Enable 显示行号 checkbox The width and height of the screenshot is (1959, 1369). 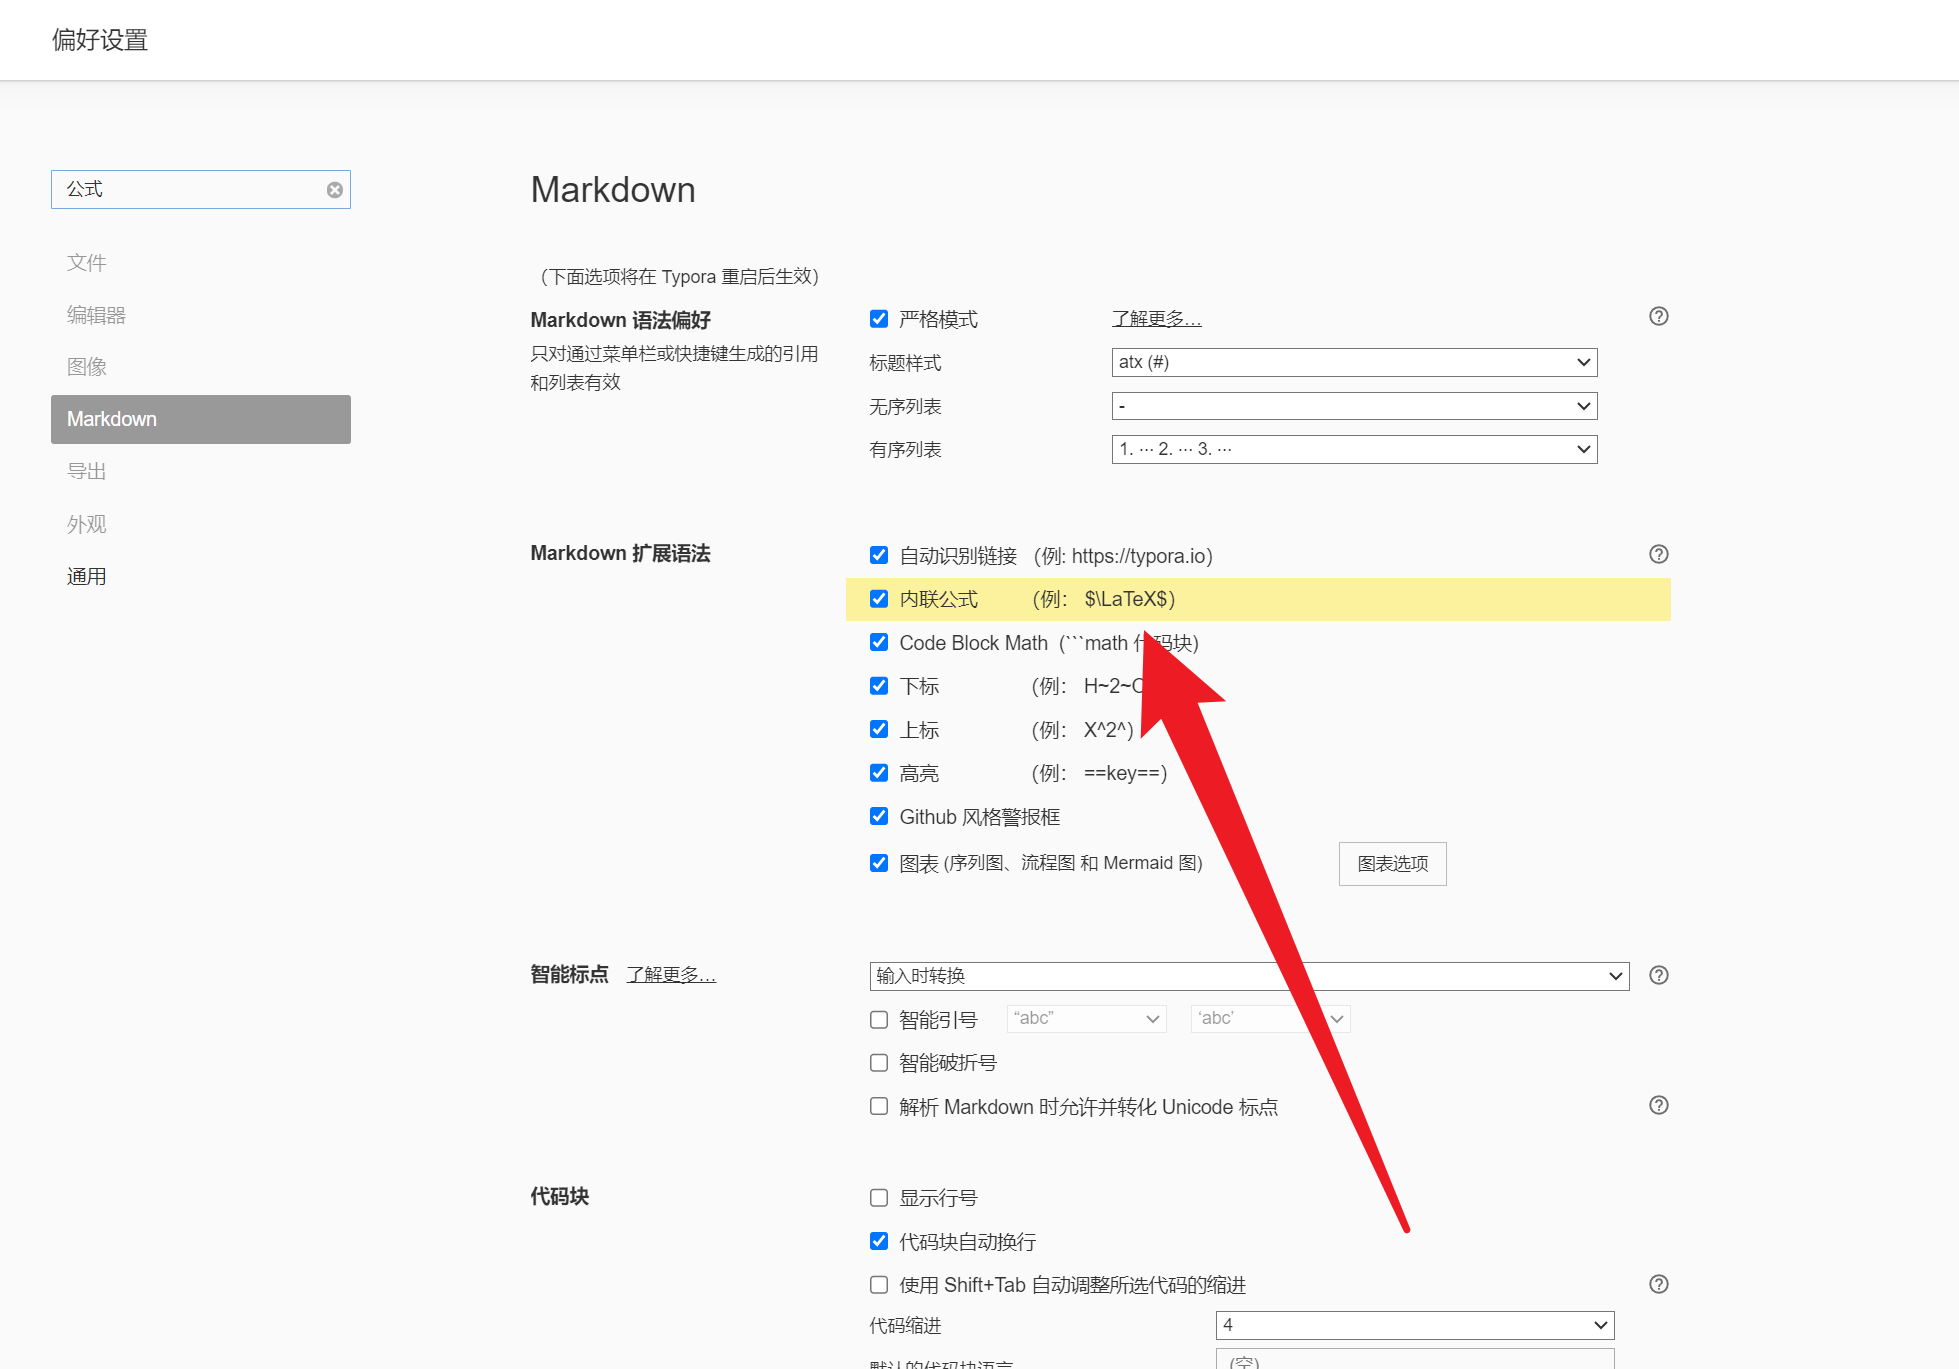pos(879,1198)
